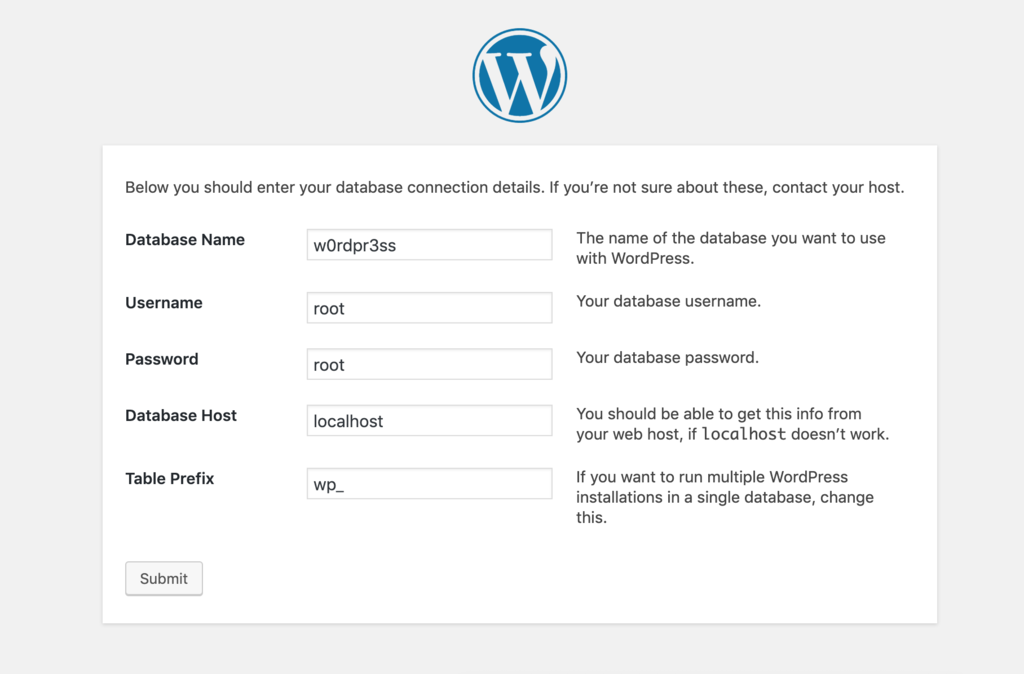The height and width of the screenshot is (674, 1024).
Task: Select the w0rdpr3ss text in Database Name
Action: [x=349, y=244]
